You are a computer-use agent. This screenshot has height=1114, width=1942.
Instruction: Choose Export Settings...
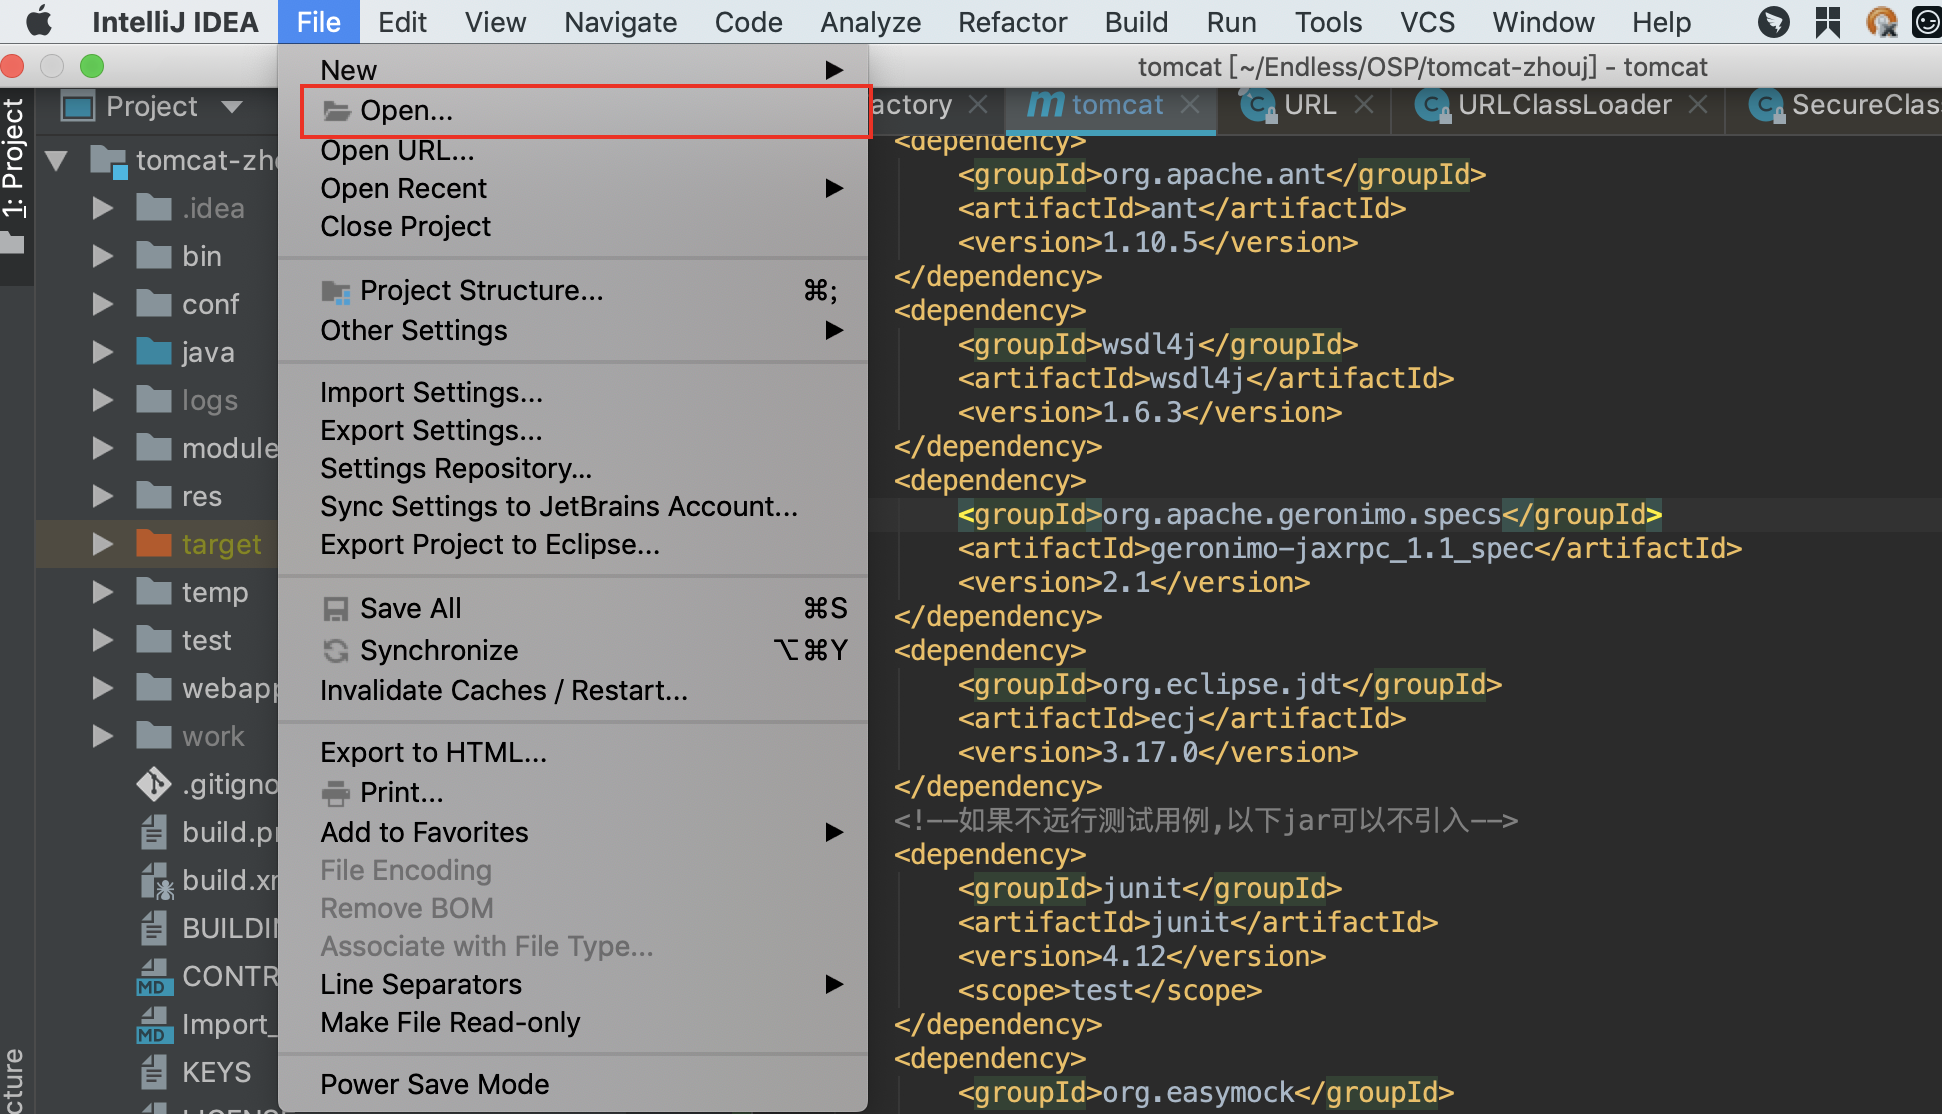coord(574,431)
